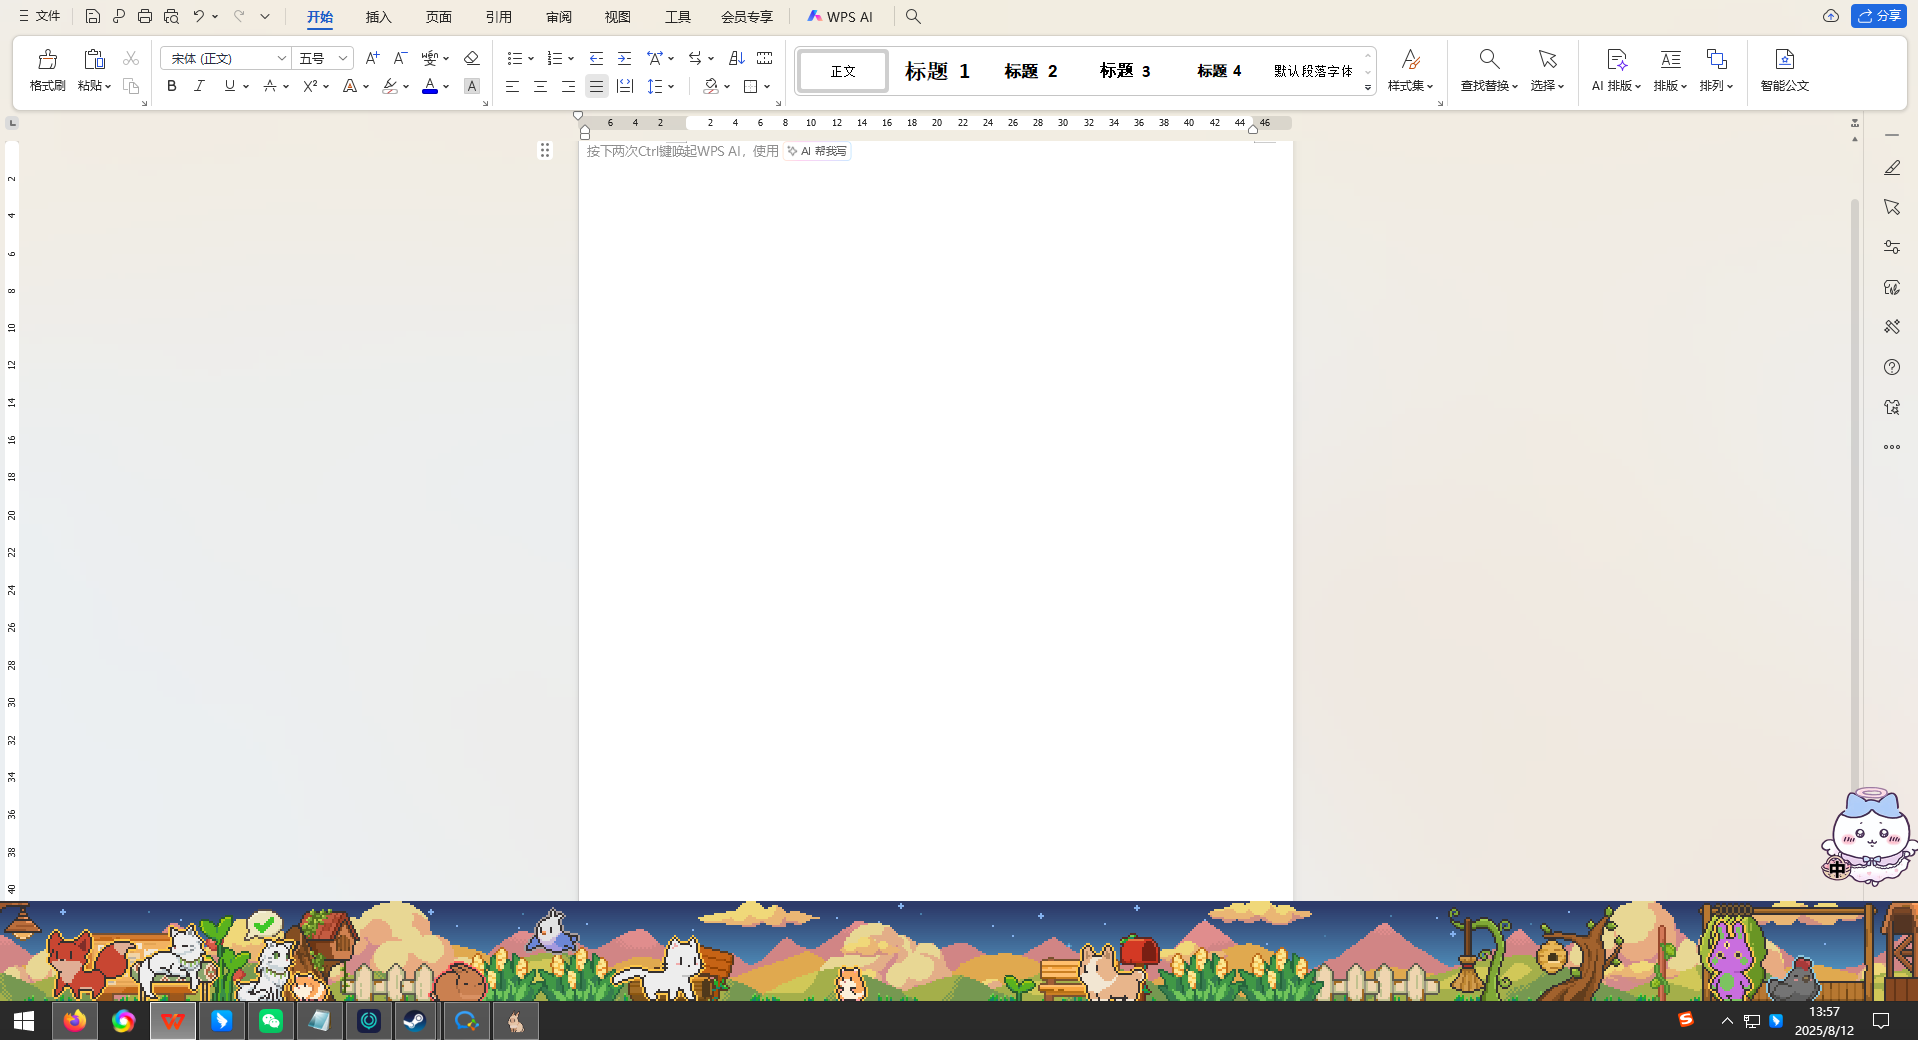The width and height of the screenshot is (1918, 1040).
Task: Apply the 标题 2 style
Action: pyautogui.click(x=1031, y=71)
